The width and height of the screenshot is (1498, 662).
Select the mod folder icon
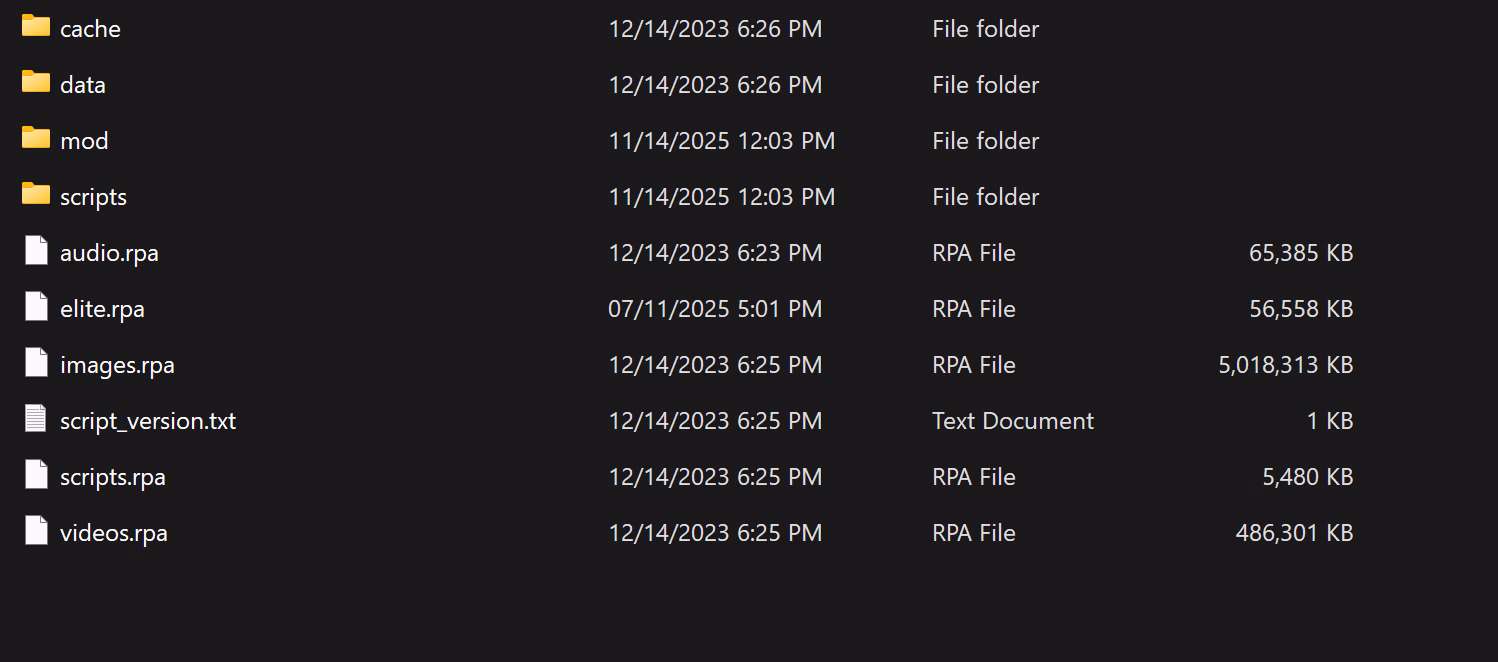36,139
